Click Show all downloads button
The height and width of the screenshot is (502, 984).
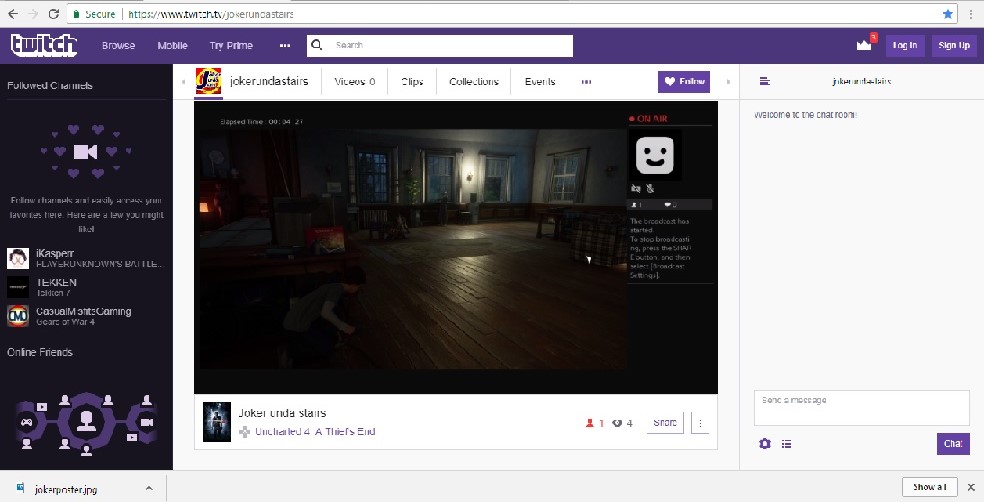tap(929, 487)
